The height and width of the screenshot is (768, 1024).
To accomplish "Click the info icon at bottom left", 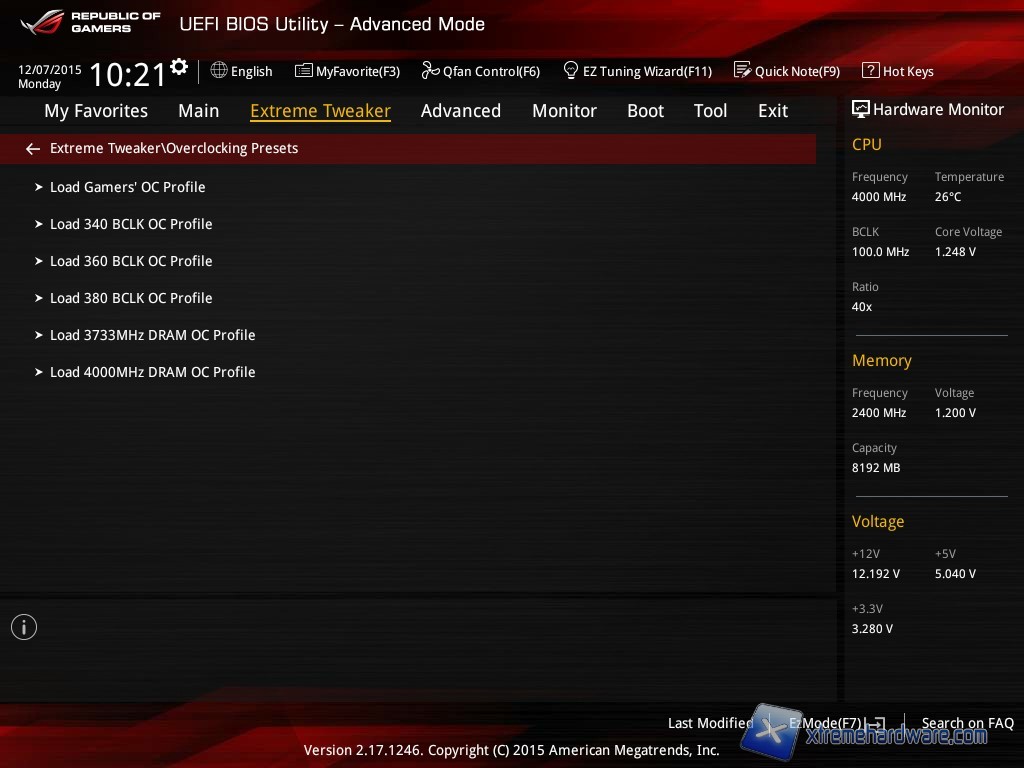I will pyautogui.click(x=24, y=627).
